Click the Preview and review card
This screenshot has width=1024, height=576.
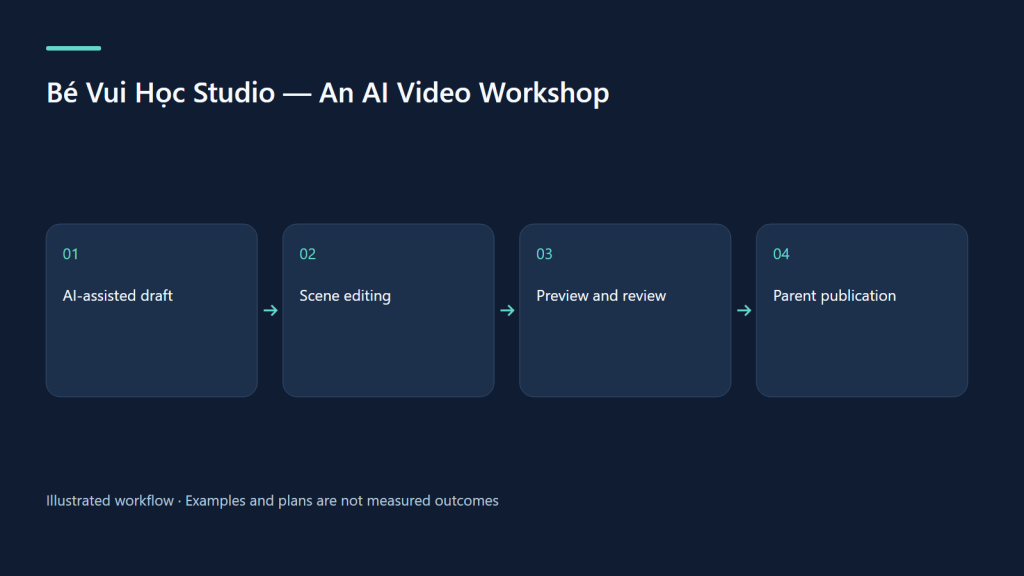(625, 310)
